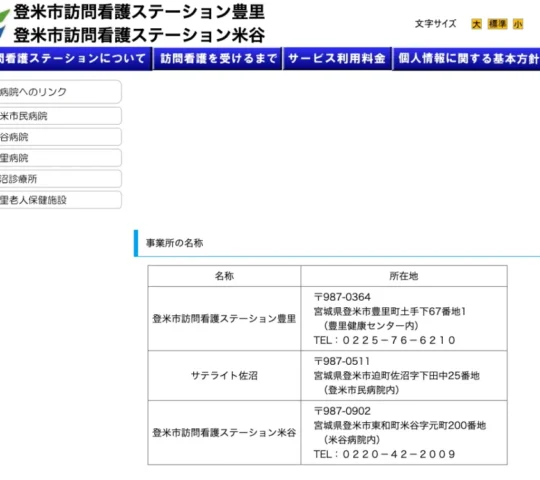Click postal code 〒987-0902
The height and width of the screenshot is (480, 540).
coord(342,411)
